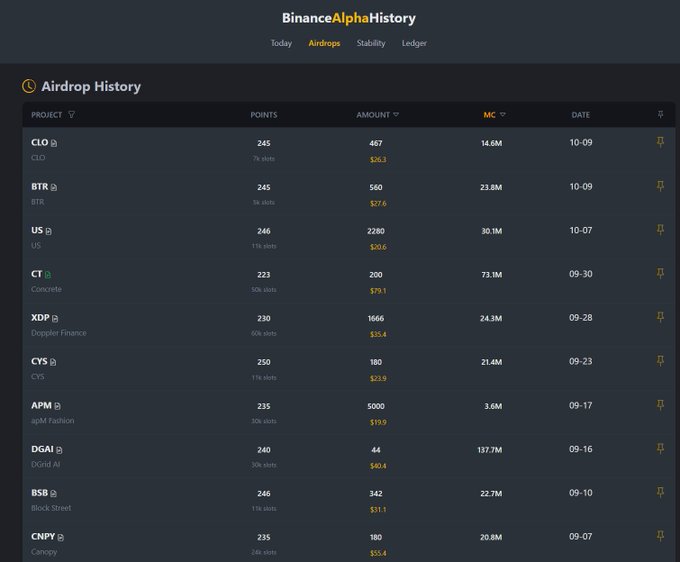Pin the CT Concrete row
680x562 pixels.
point(660,273)
